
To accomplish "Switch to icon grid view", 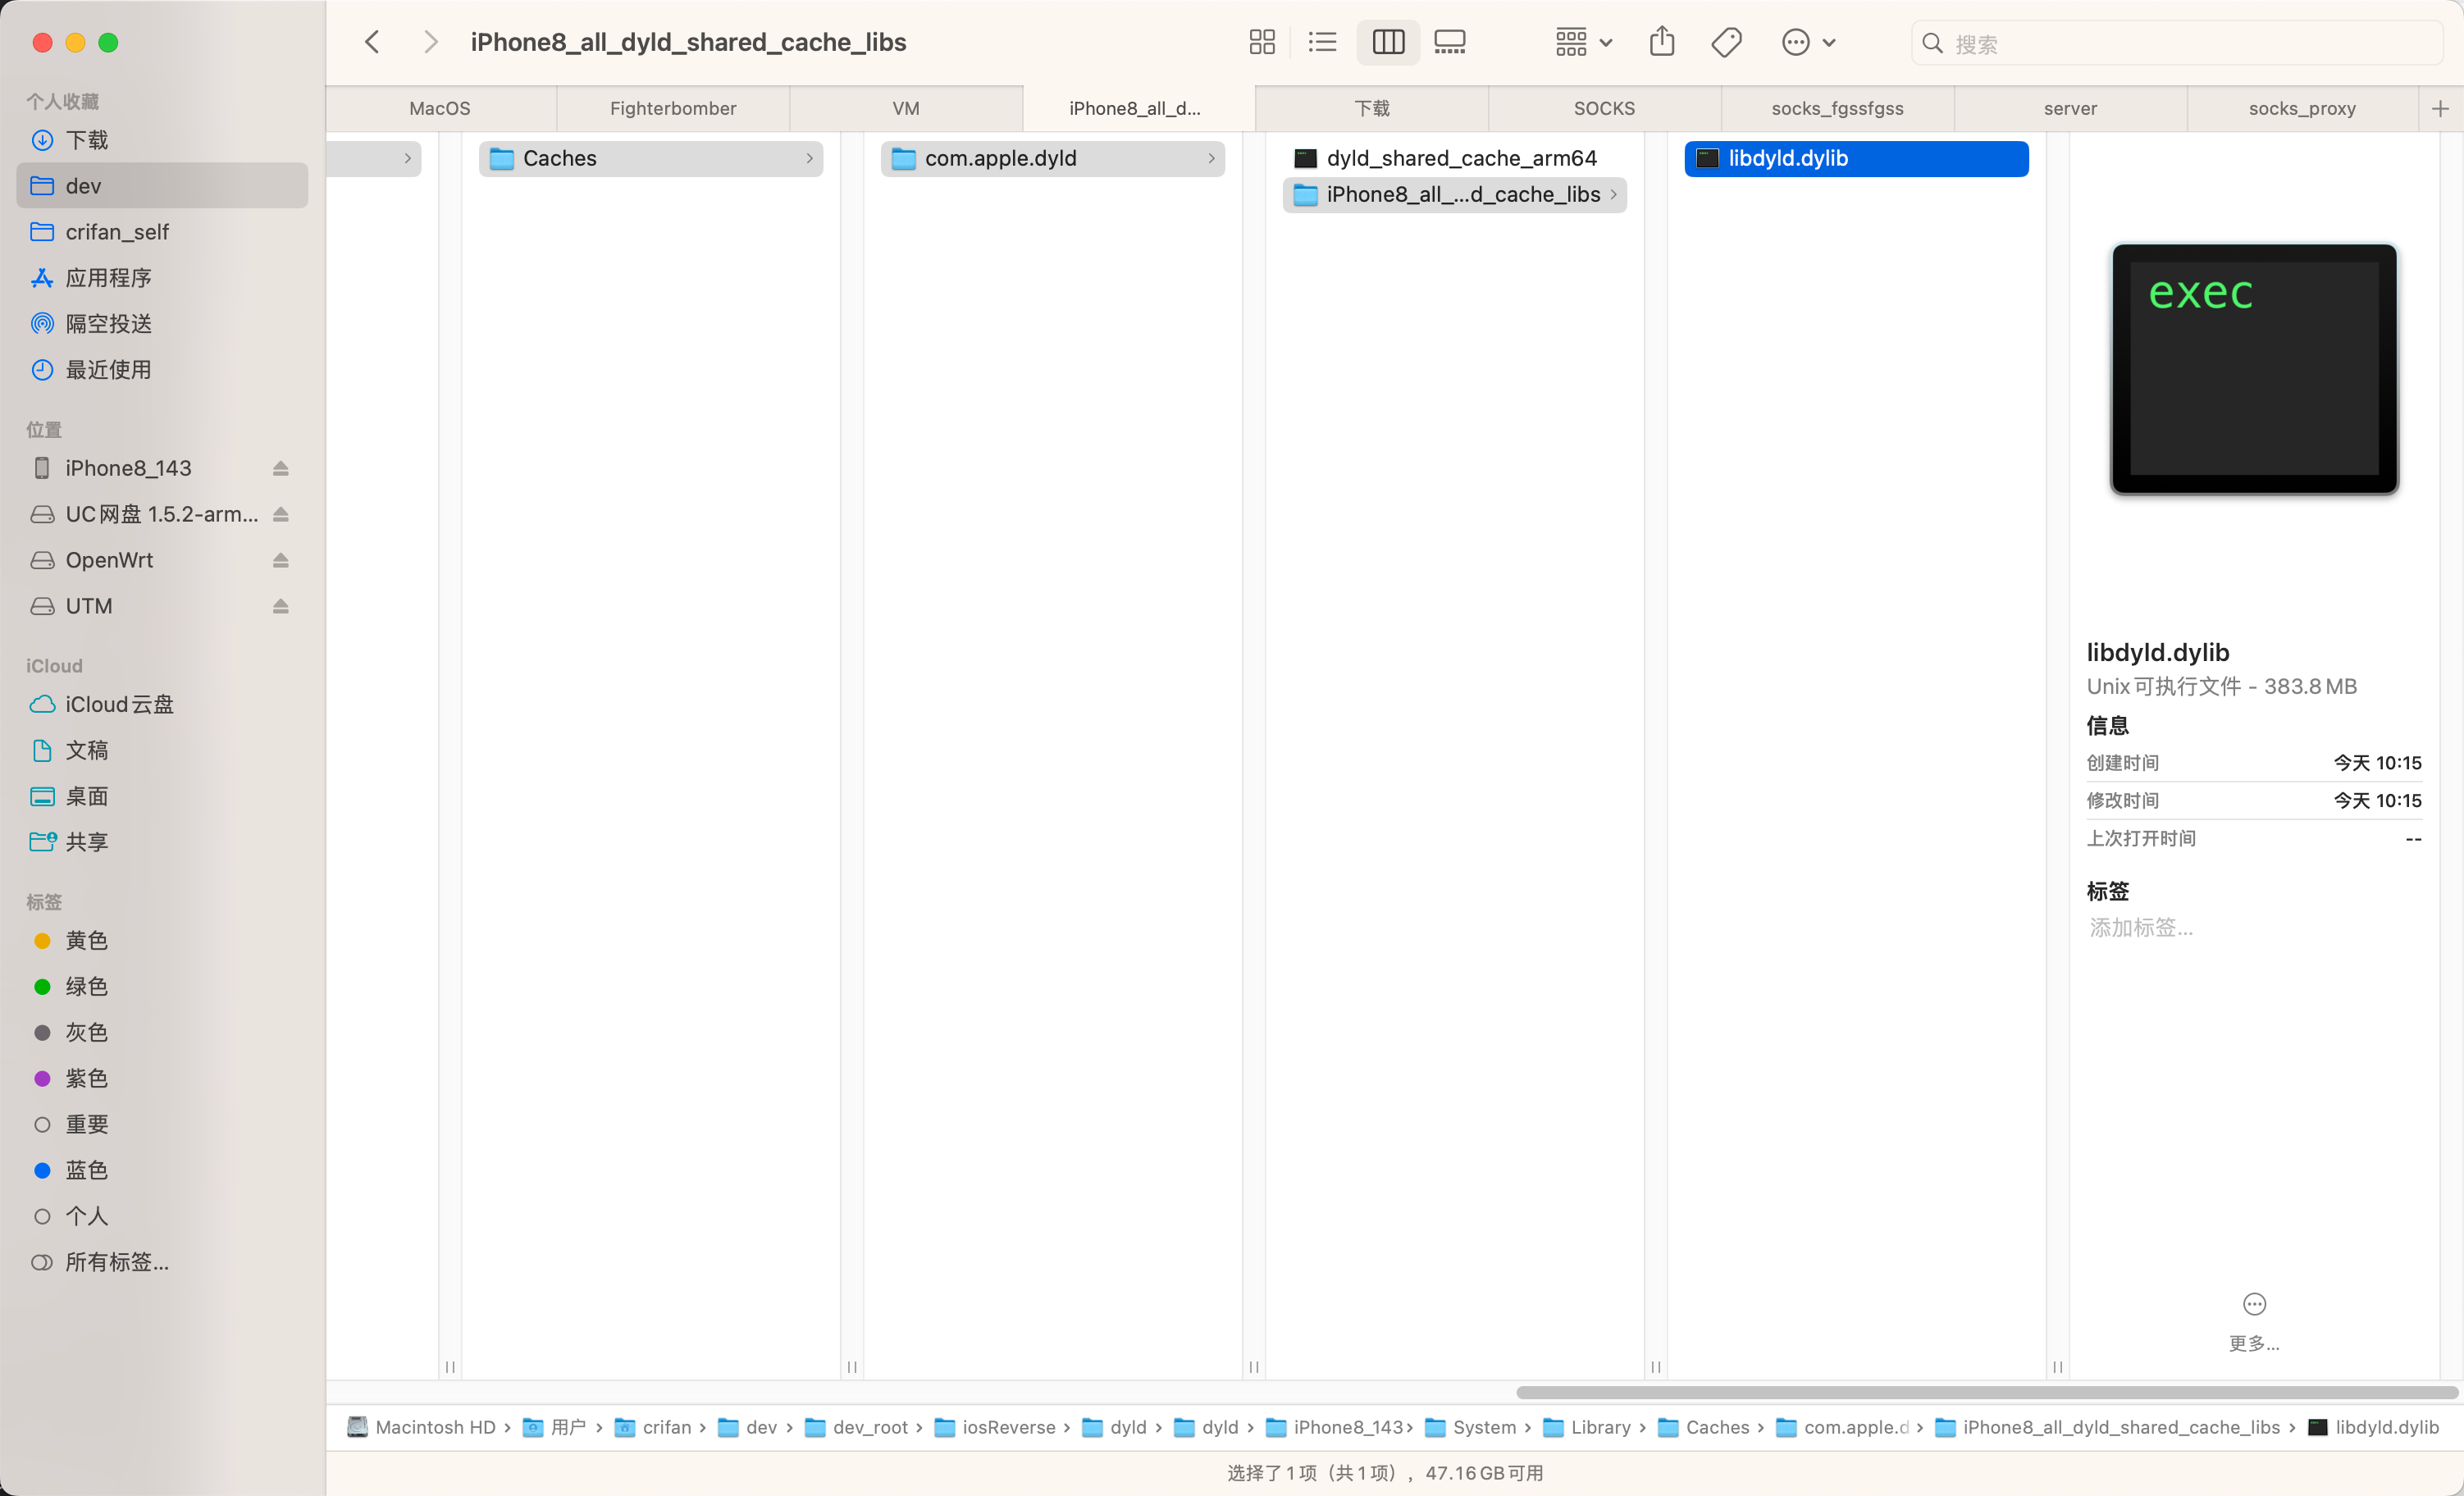I will pos(1262,42).
